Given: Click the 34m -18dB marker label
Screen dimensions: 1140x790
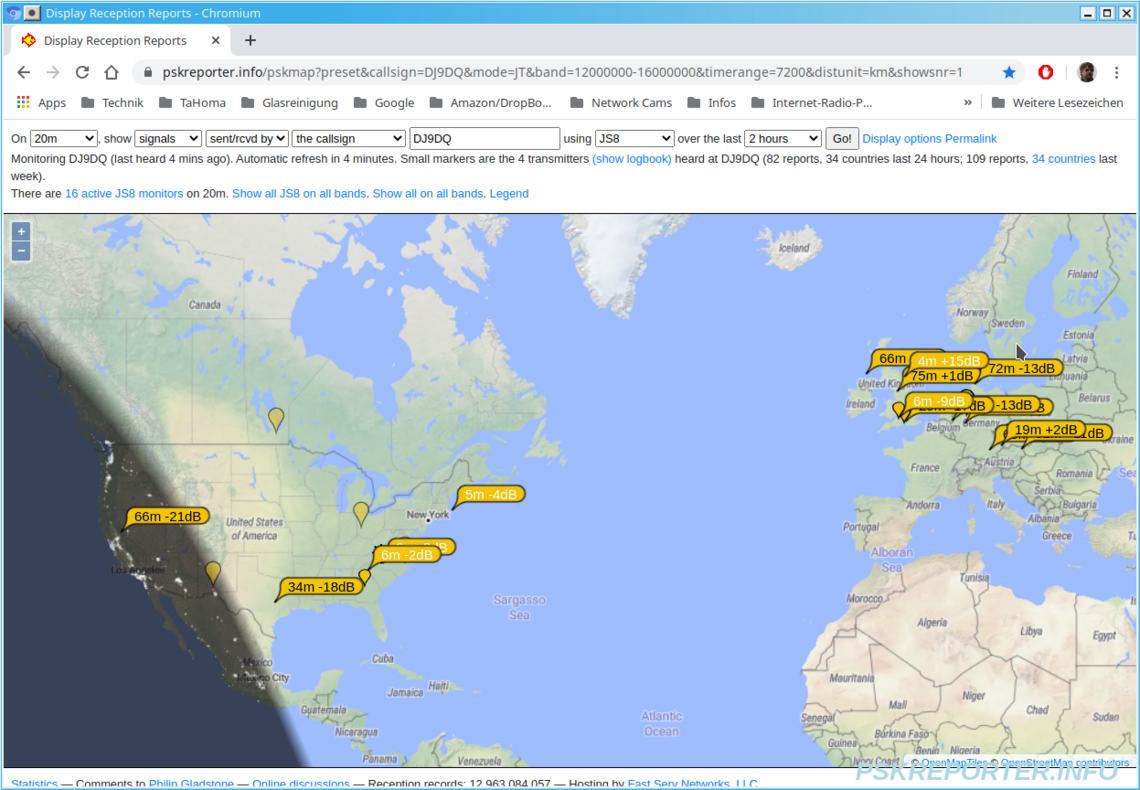Looking at the screenshot, I should point(321,587).
